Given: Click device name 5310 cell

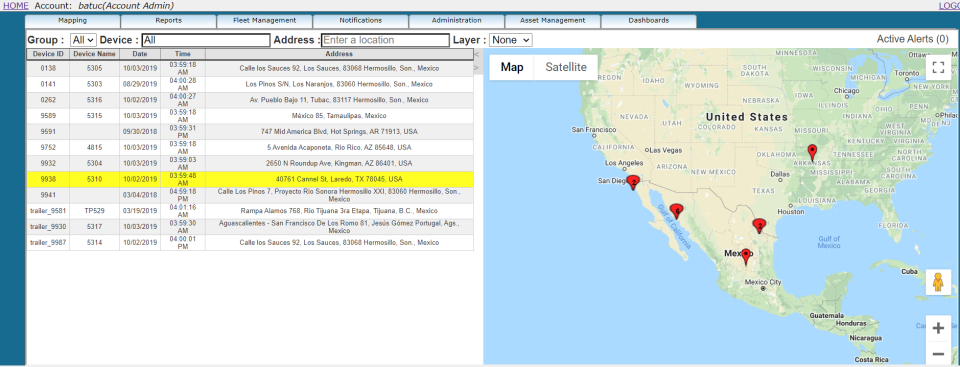Looking at the screenshot, I should point(94,180).
